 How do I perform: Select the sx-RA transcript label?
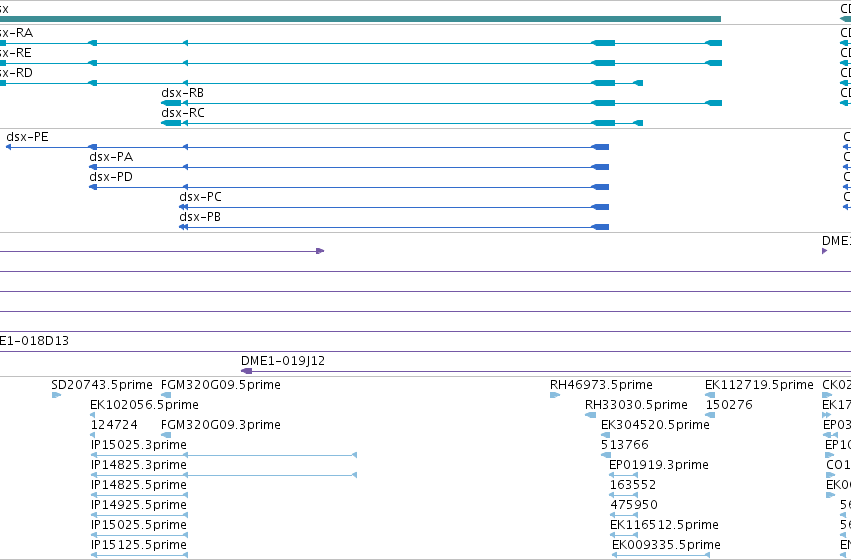16,33
